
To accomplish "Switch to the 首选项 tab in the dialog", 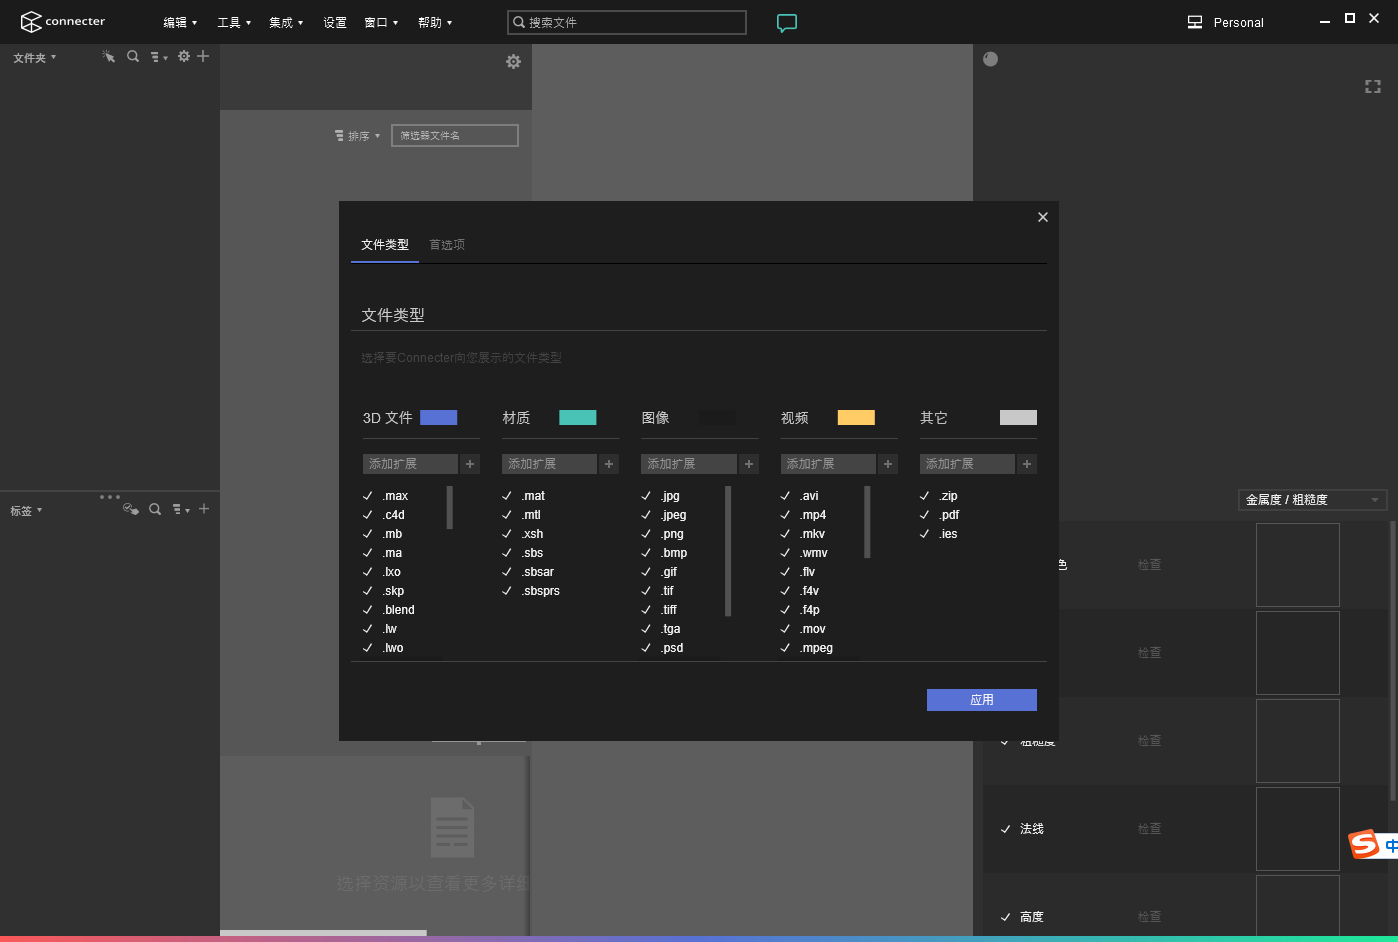I will tap(446, 244).
